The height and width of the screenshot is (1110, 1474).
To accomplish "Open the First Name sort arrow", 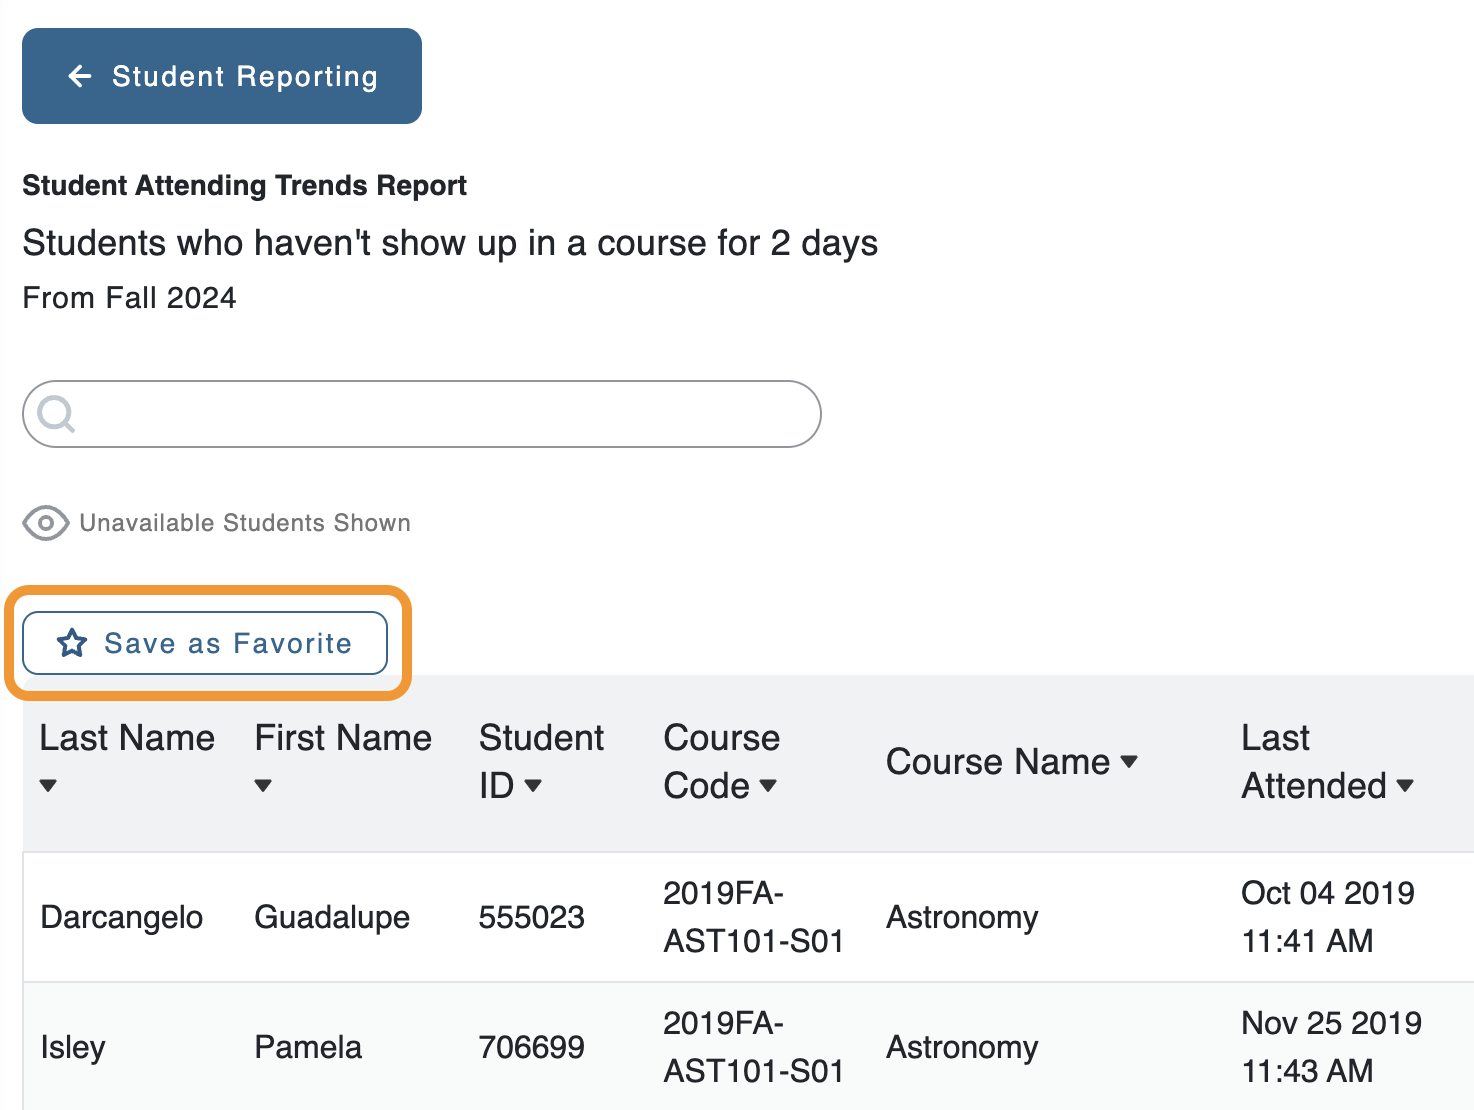I will [263, 786].
